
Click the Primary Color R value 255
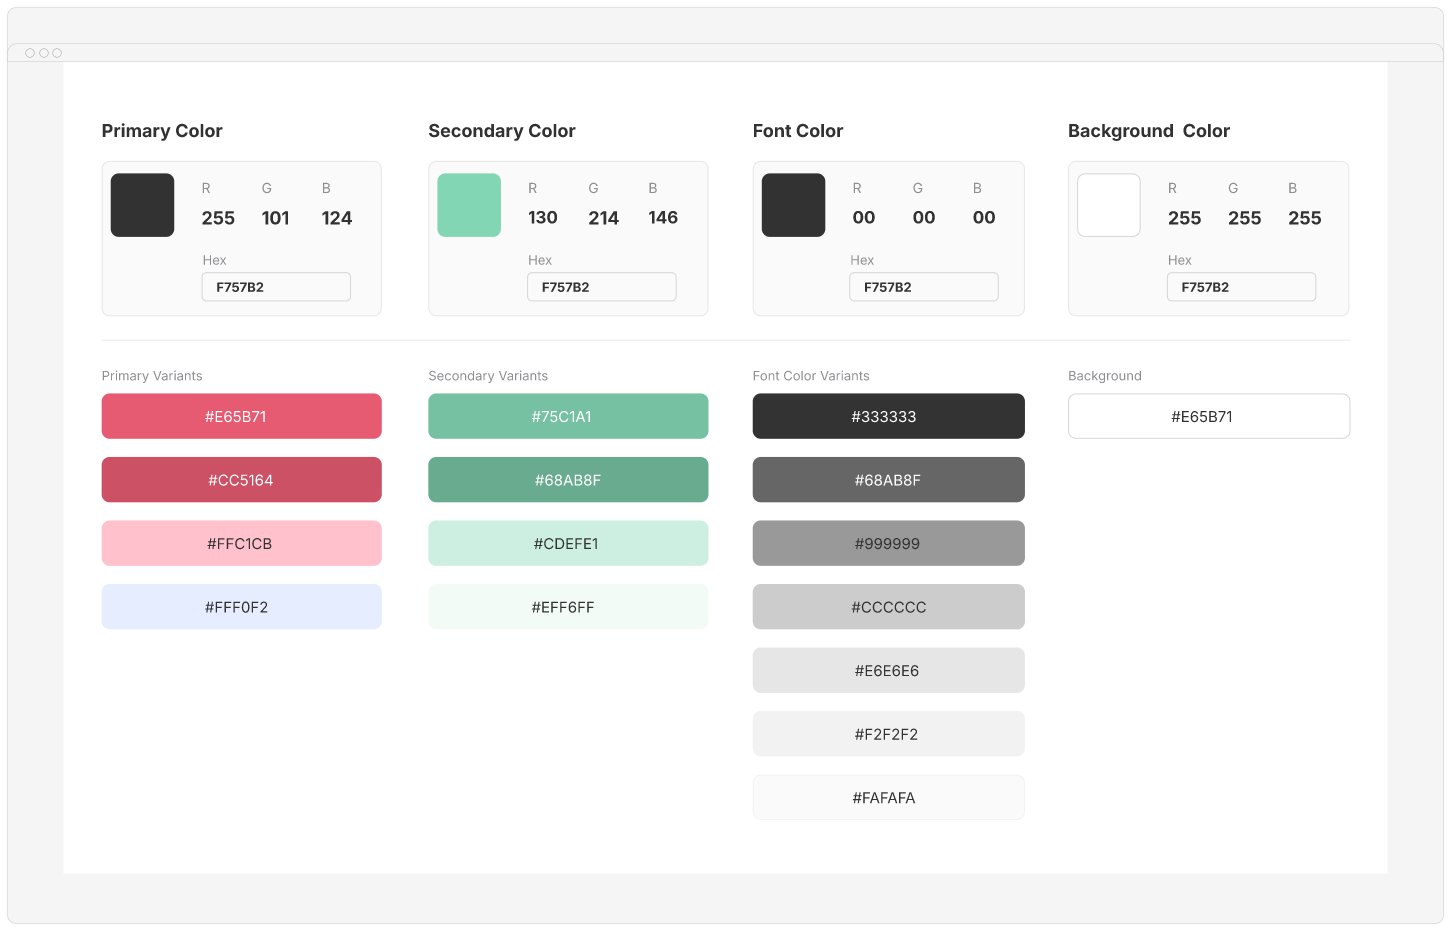(x=218, y=218)
